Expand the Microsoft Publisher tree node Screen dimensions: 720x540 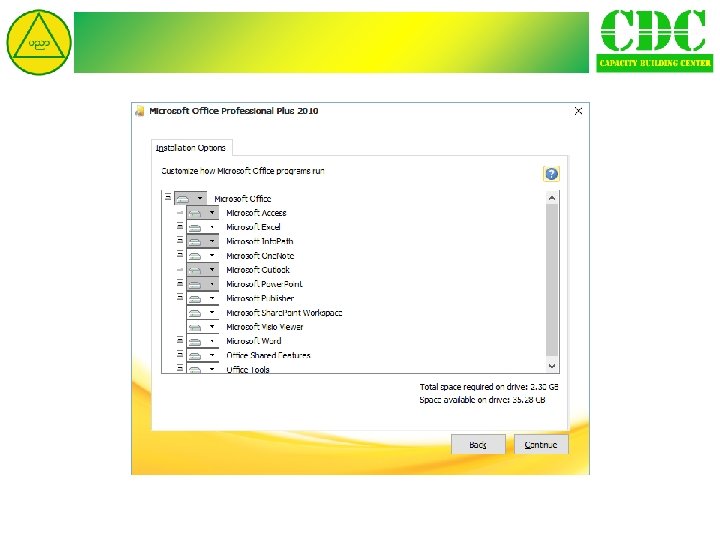point(180,297)
